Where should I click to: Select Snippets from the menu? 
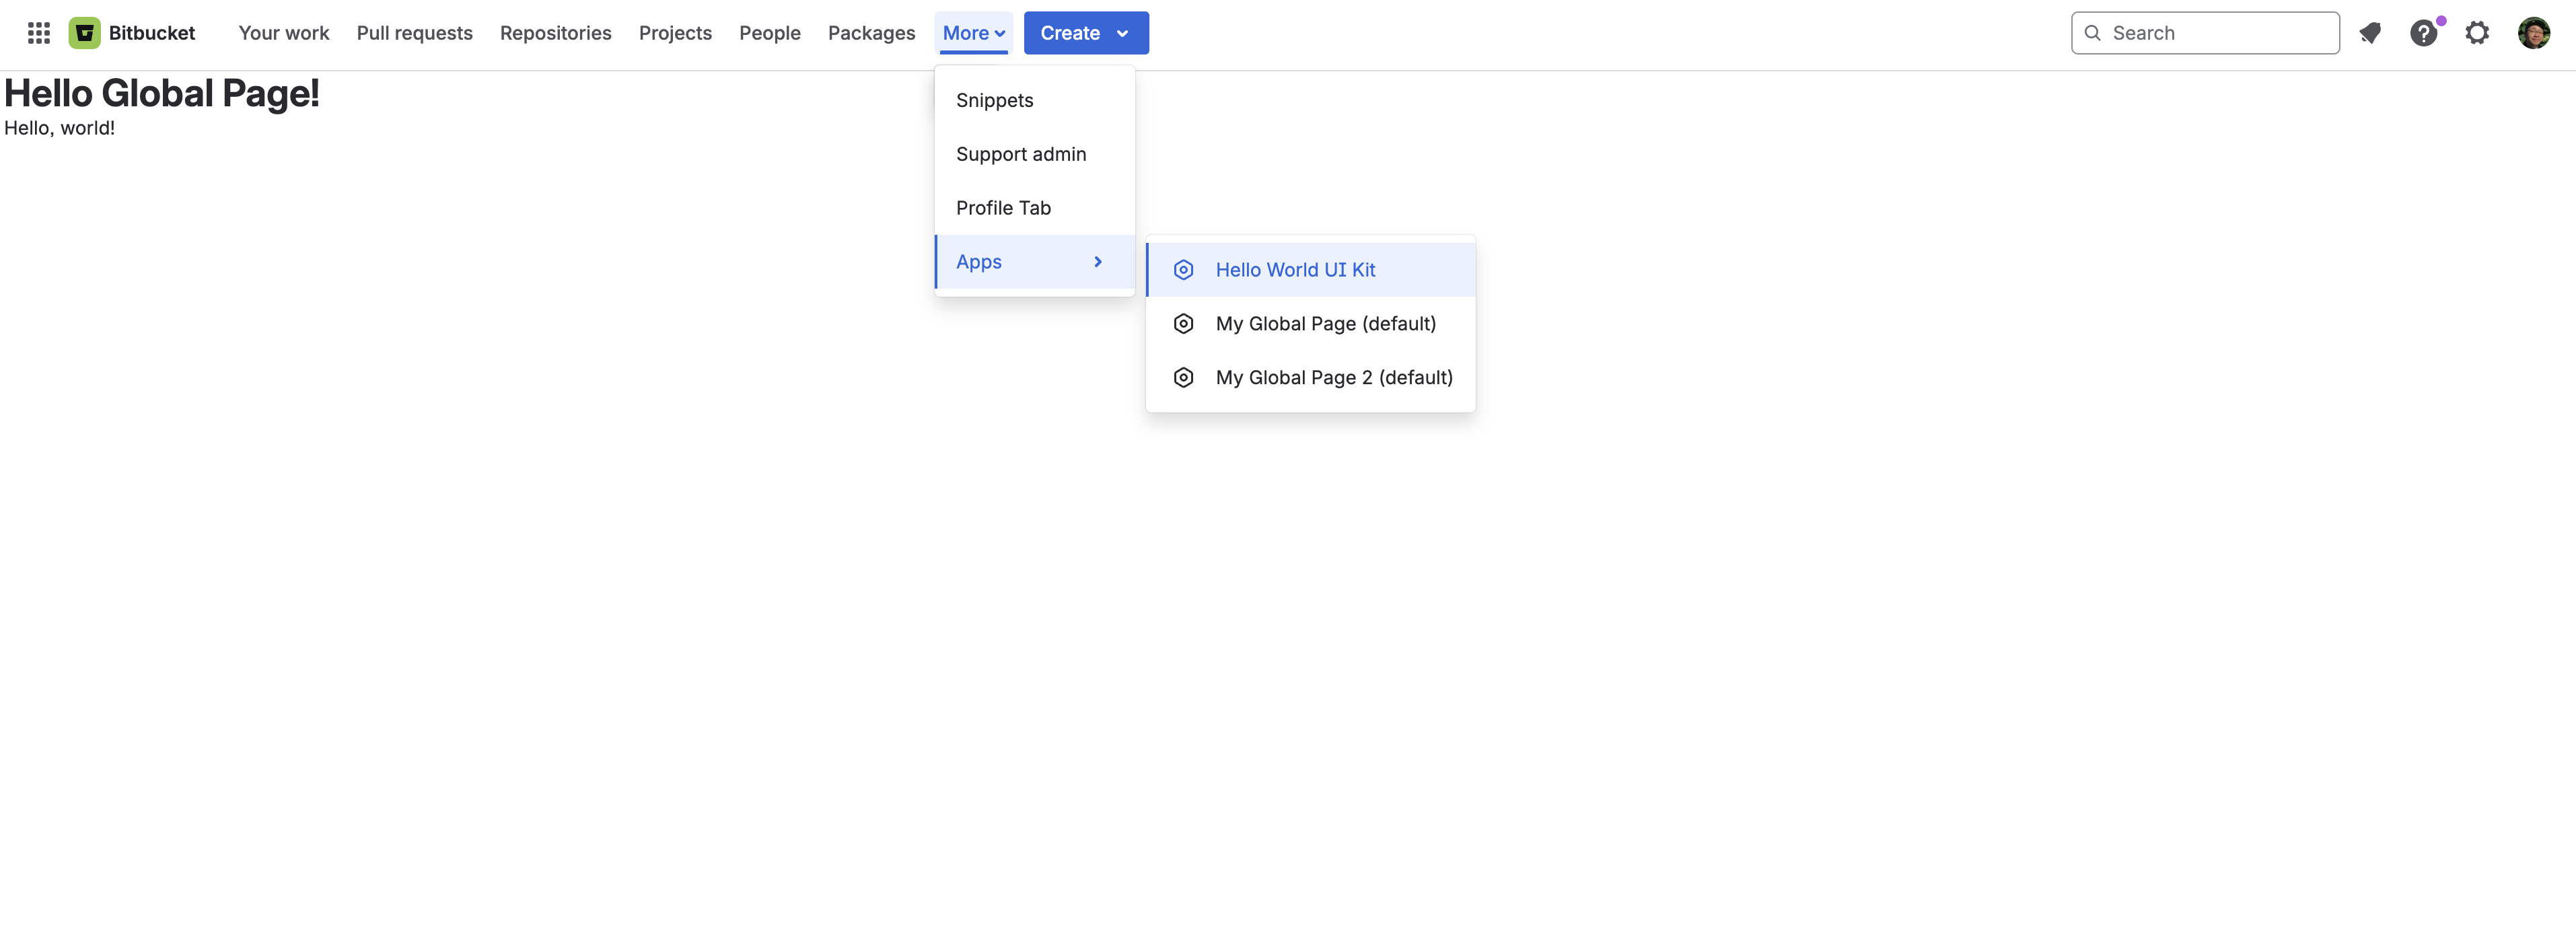[994, 100]
